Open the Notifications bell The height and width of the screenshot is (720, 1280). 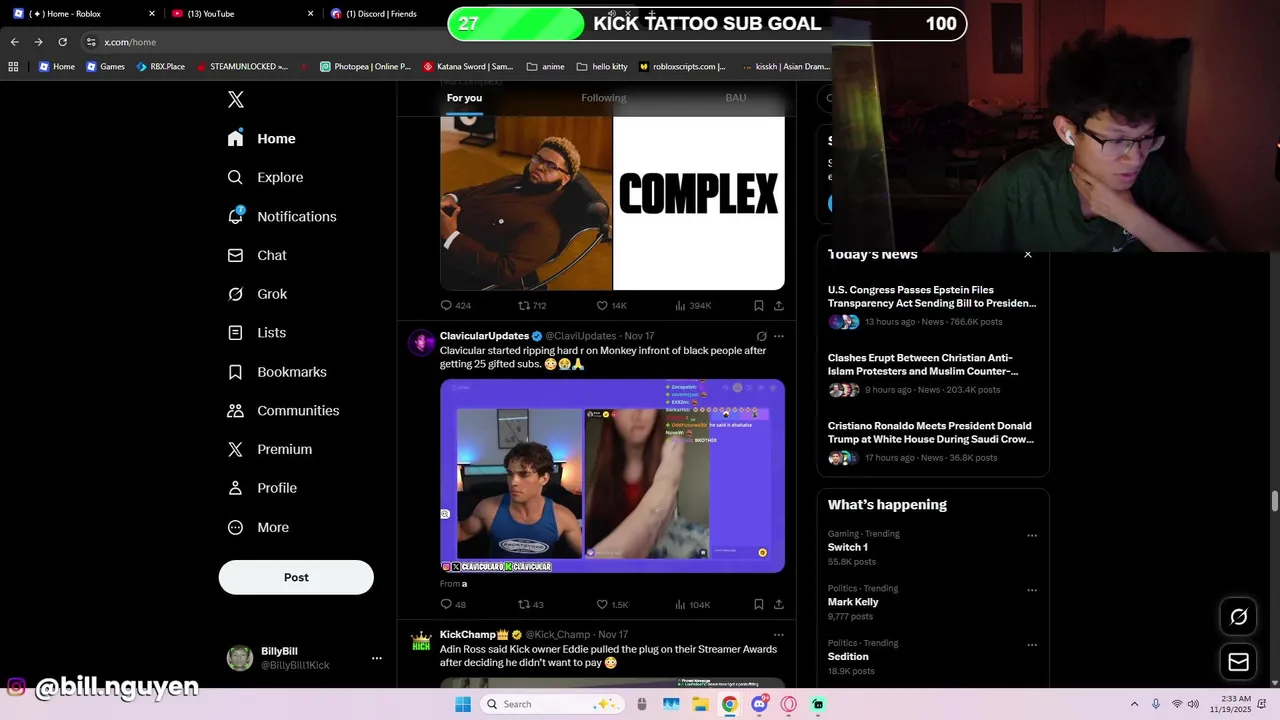282,216
